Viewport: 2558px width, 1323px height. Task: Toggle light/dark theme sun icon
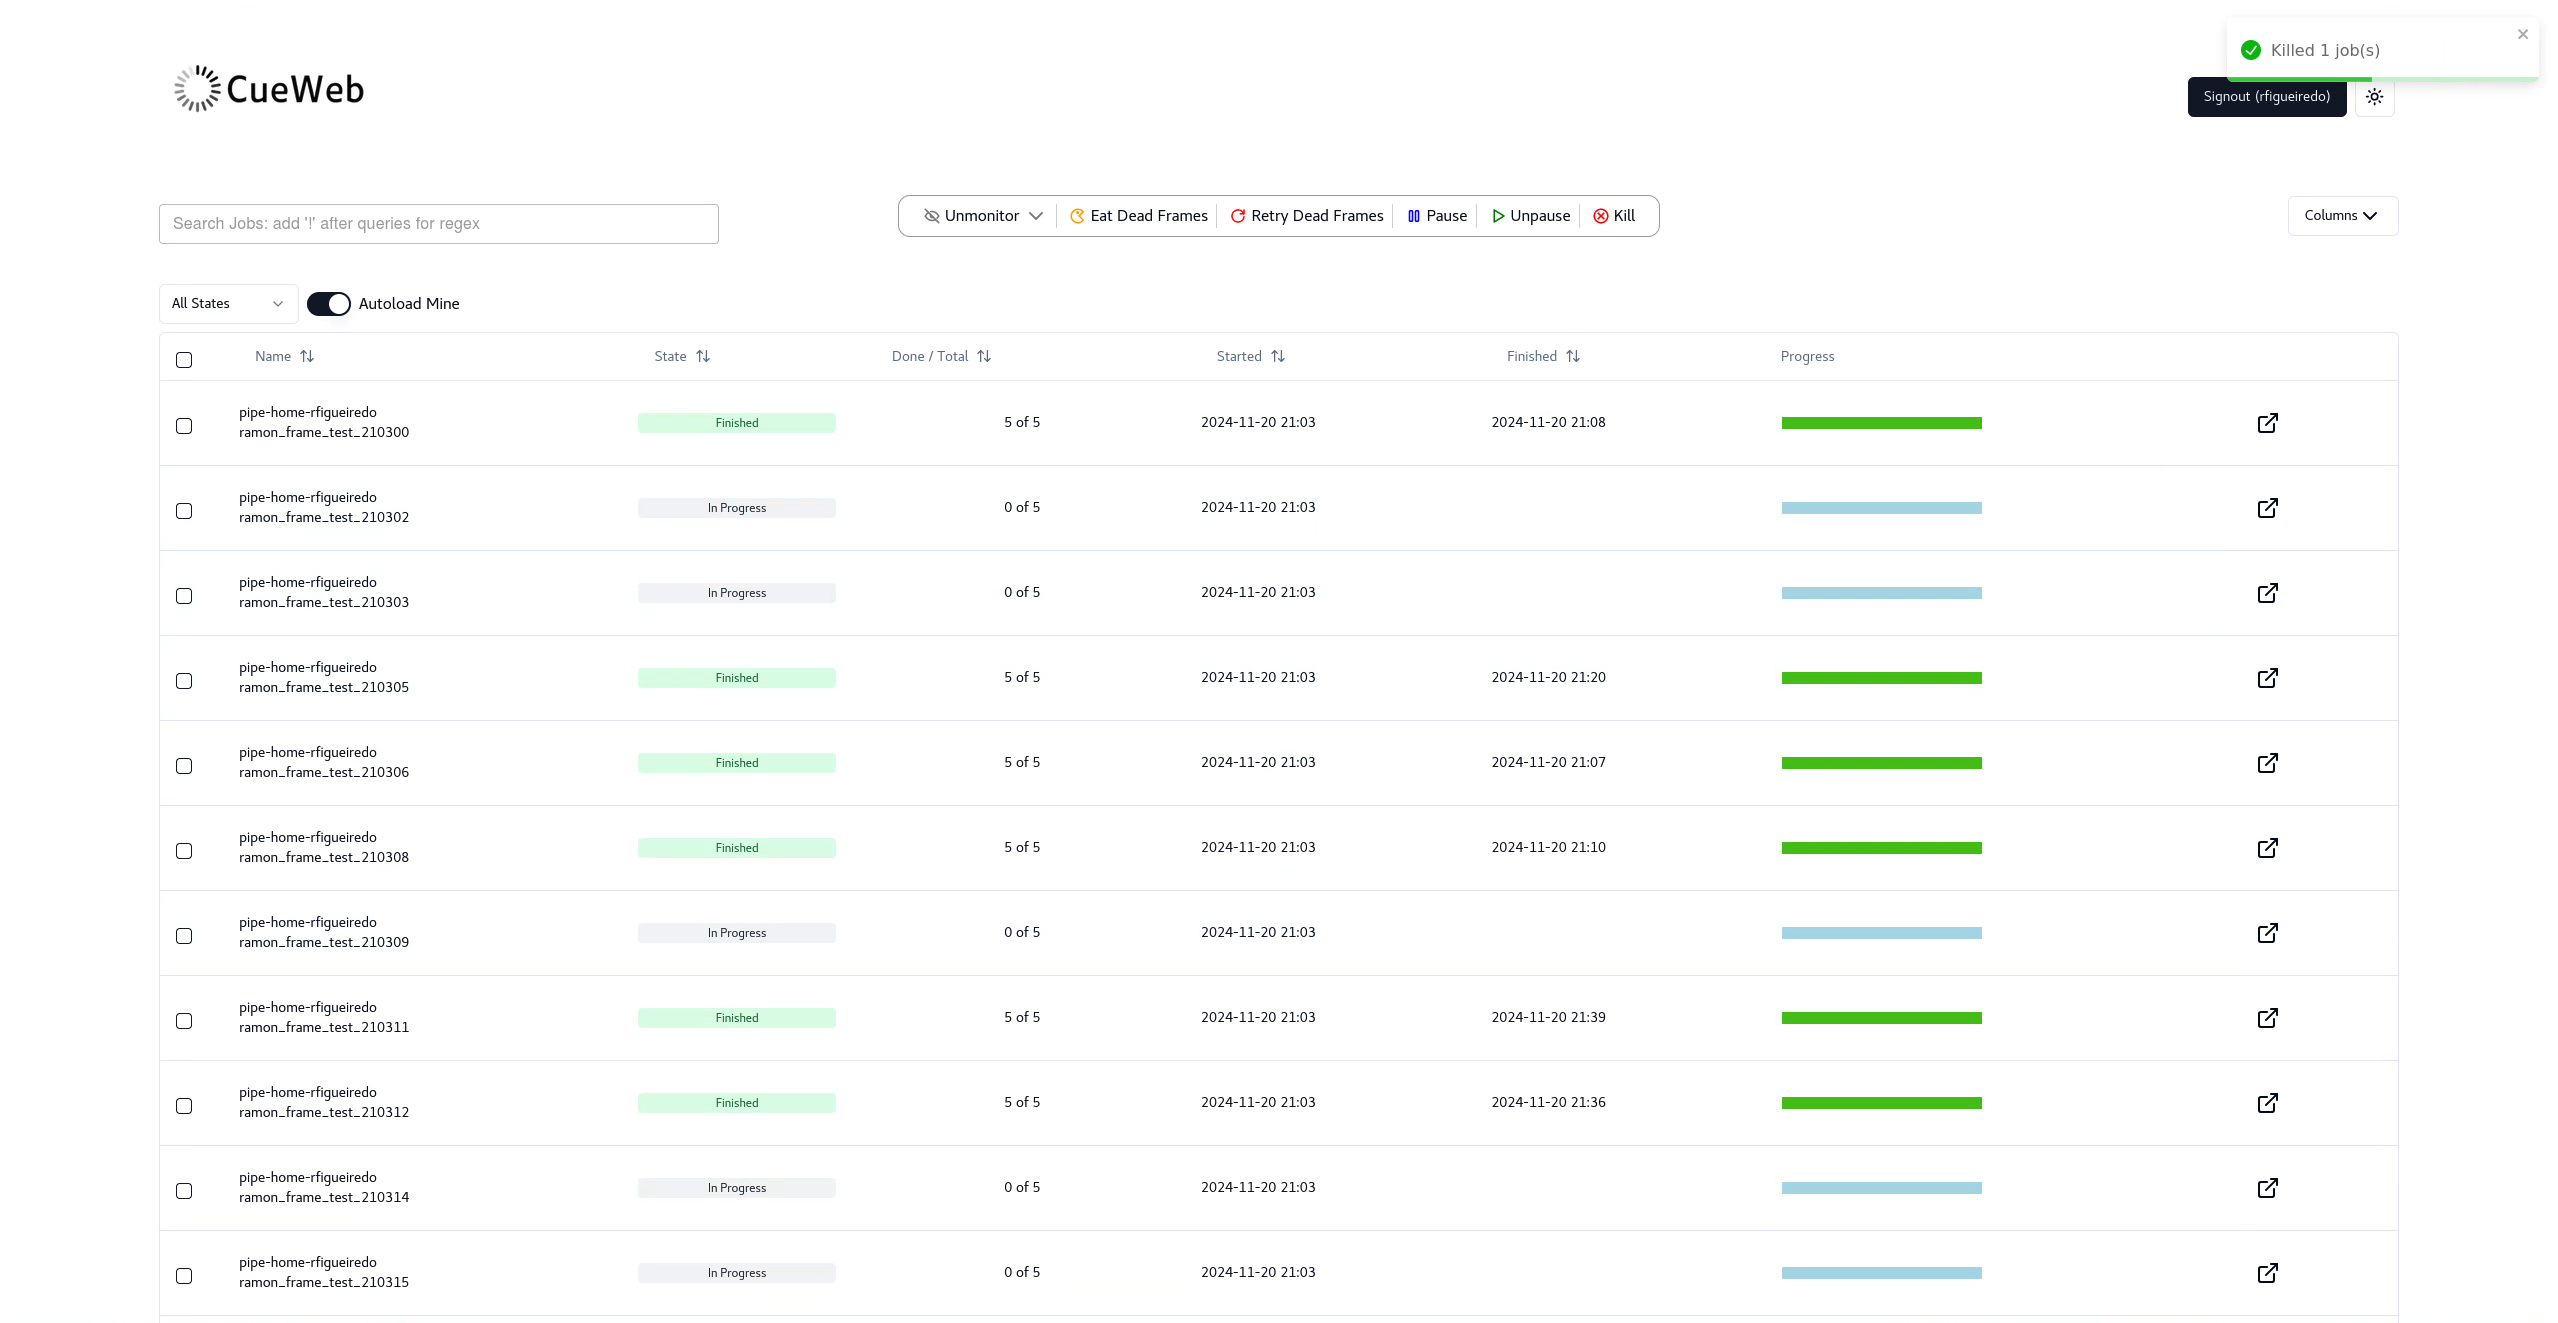2374,97
